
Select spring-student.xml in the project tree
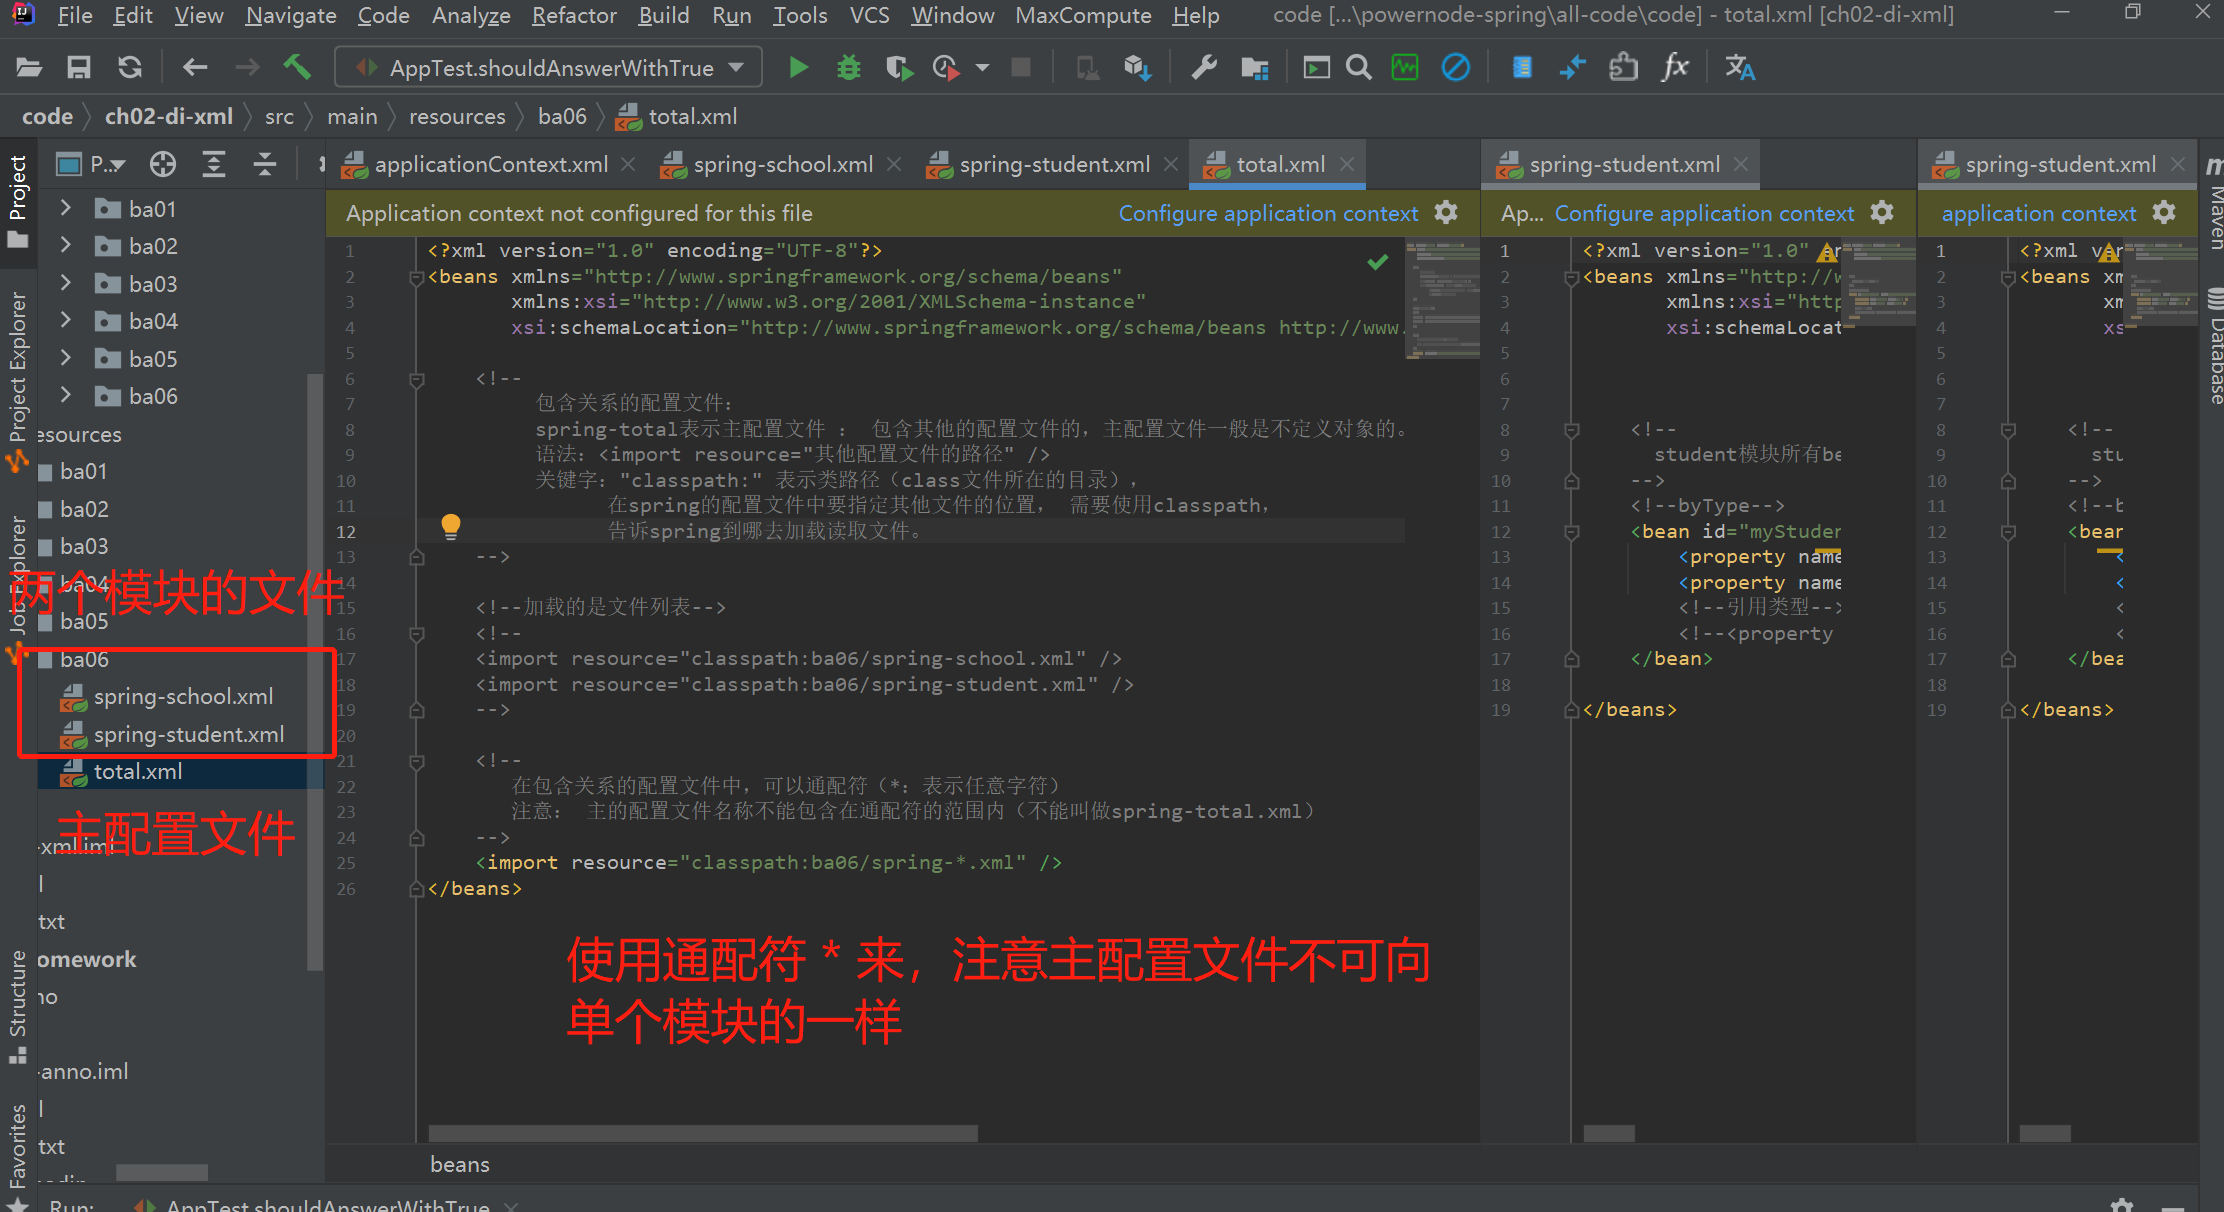188,735
